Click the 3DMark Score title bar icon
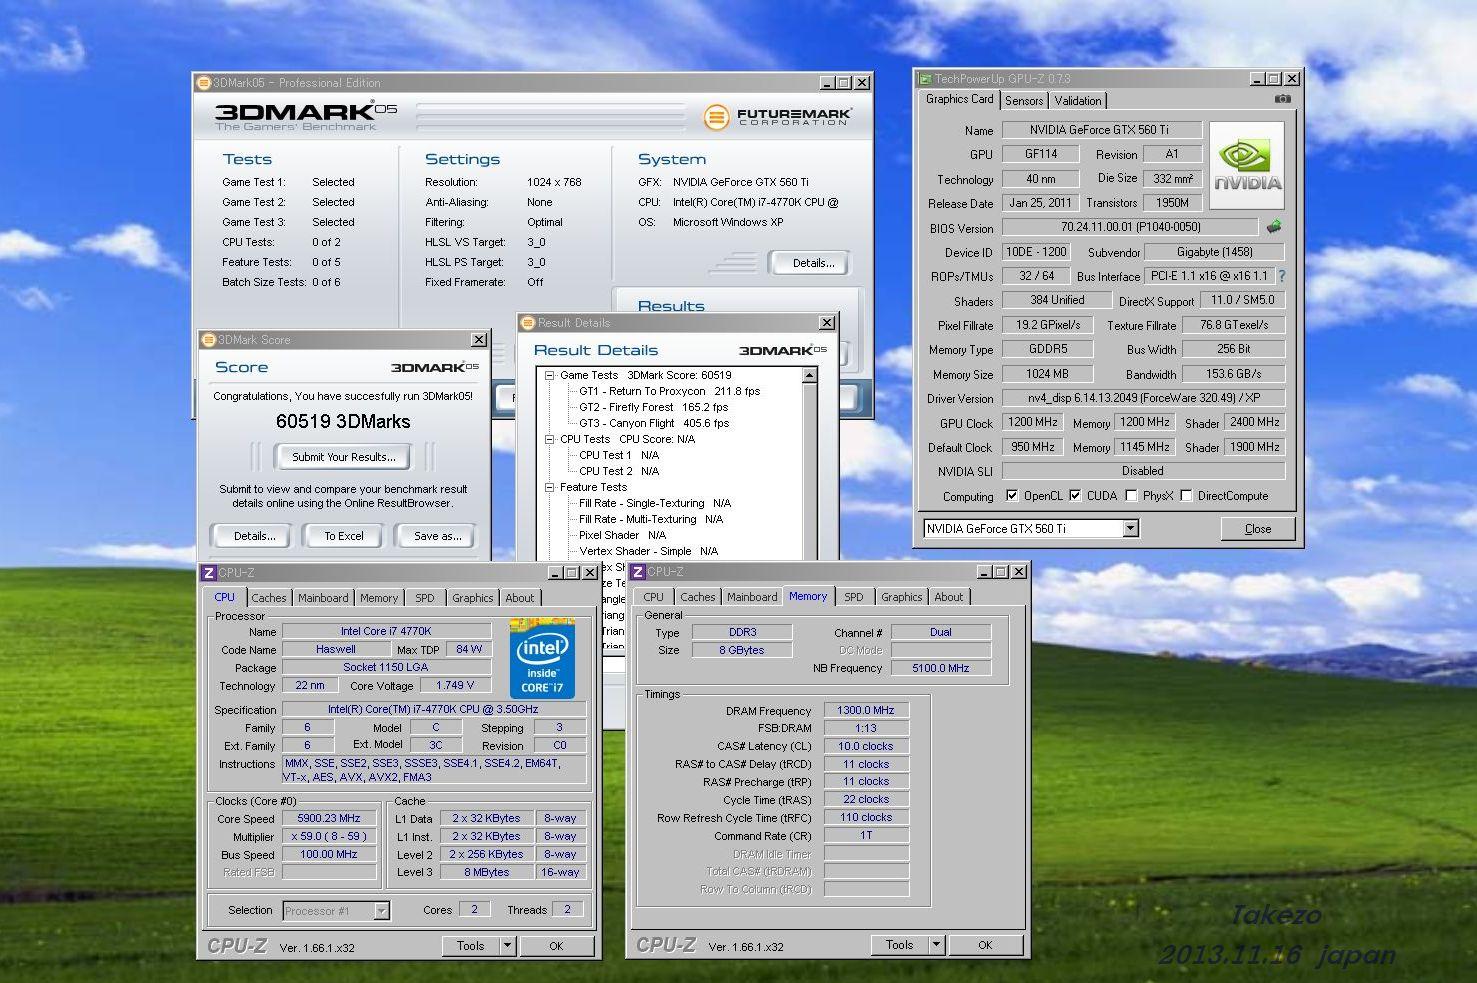 208,340
